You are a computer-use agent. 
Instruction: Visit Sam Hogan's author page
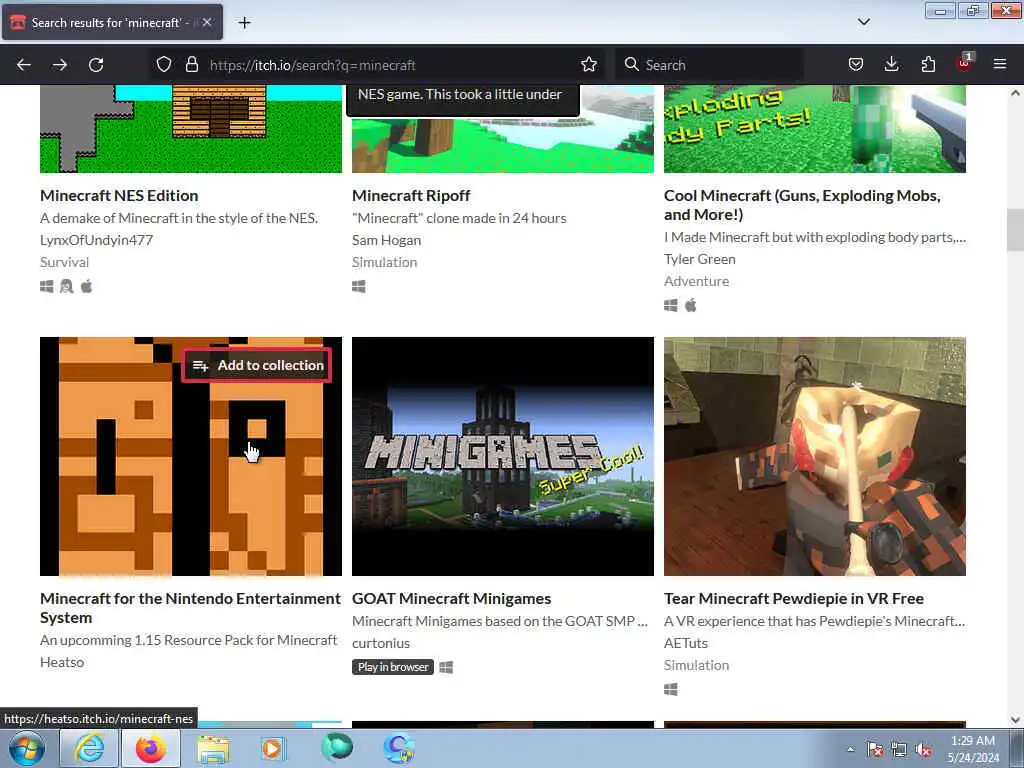[386, 240]
